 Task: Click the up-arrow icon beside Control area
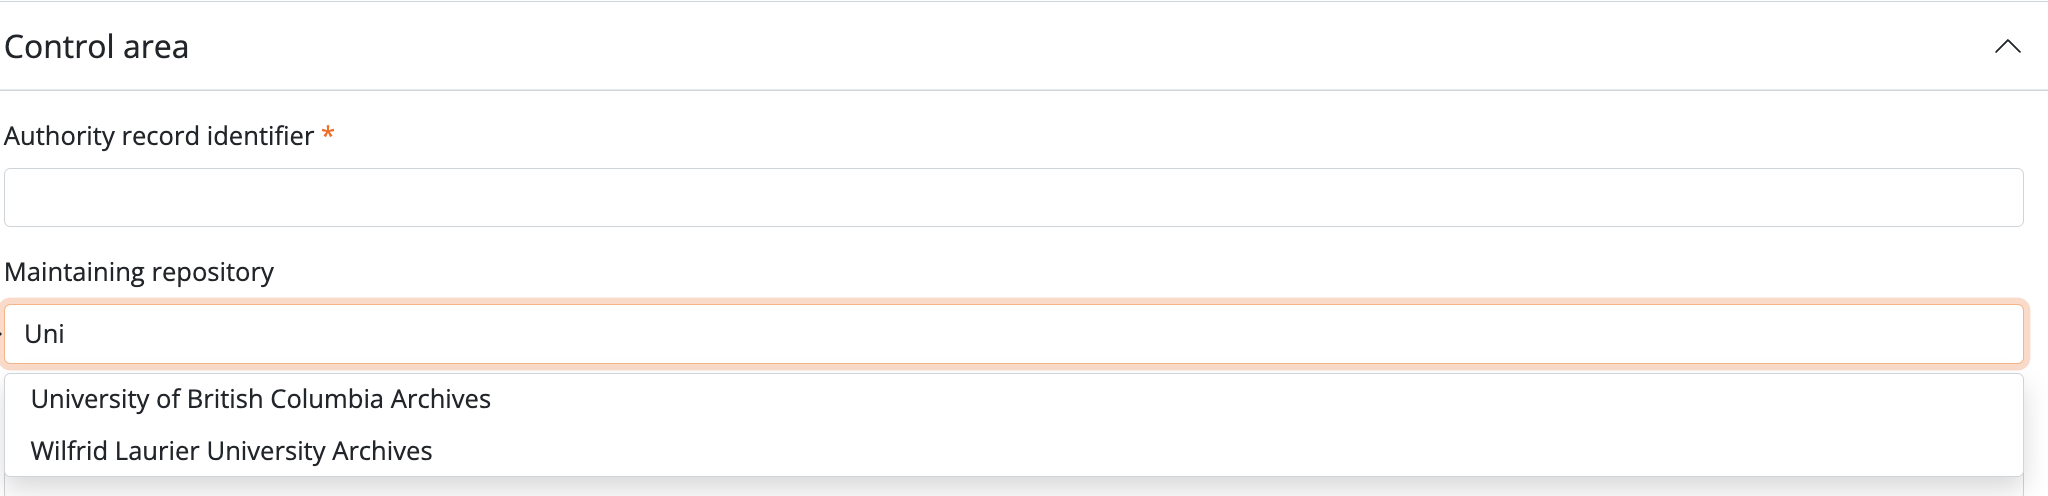pos(2007,47)
